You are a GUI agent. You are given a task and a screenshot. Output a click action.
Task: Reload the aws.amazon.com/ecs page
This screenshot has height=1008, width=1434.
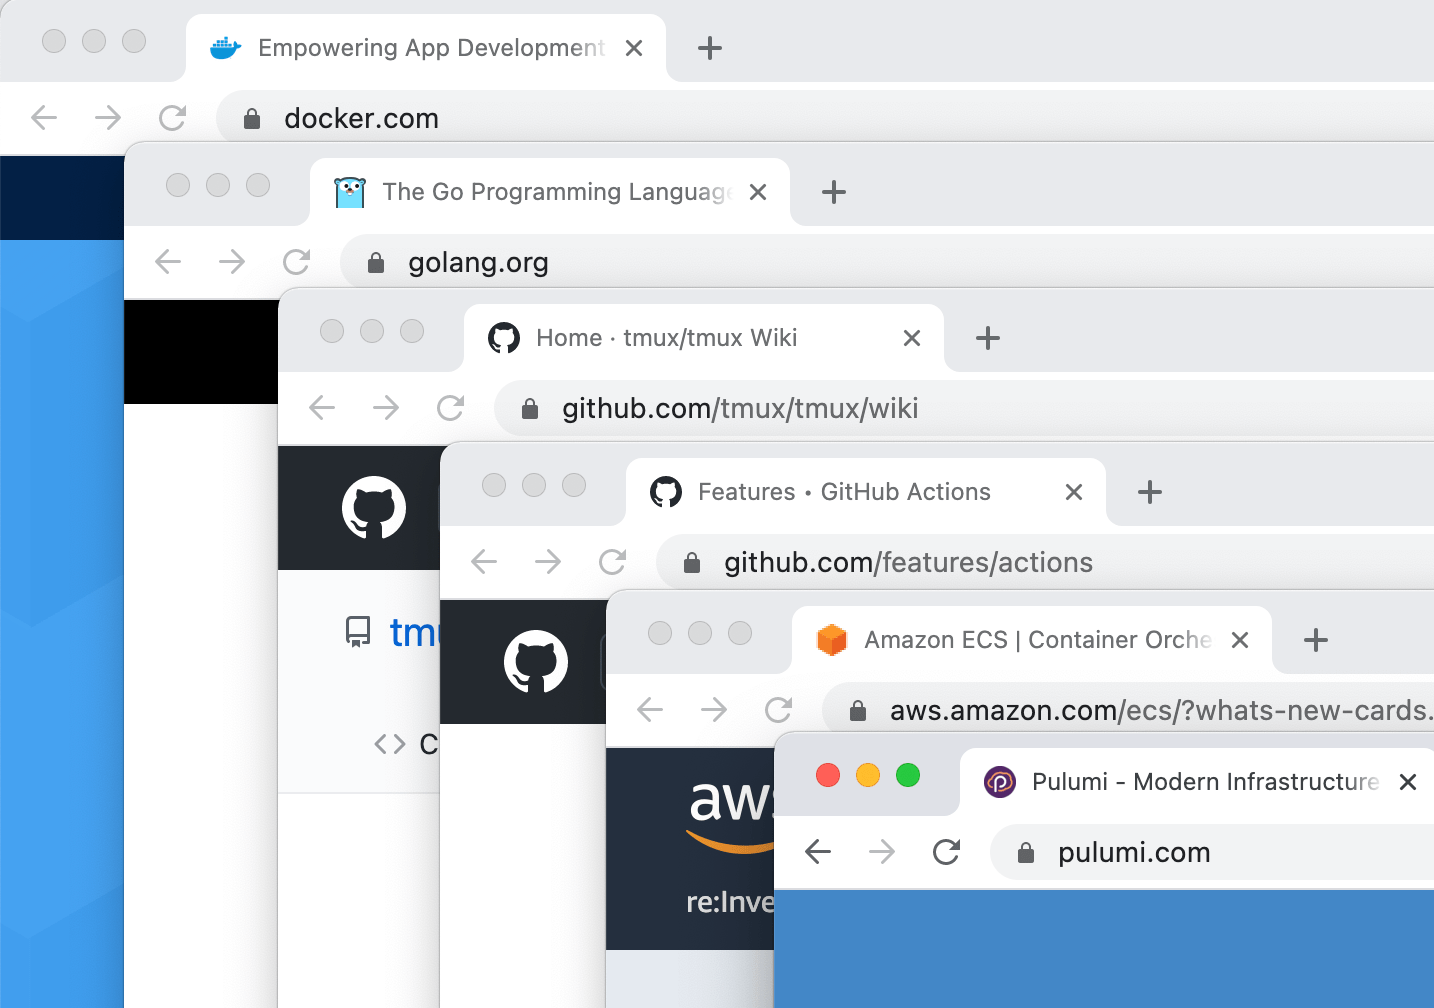pyautogui.click(x=778, y=710)
